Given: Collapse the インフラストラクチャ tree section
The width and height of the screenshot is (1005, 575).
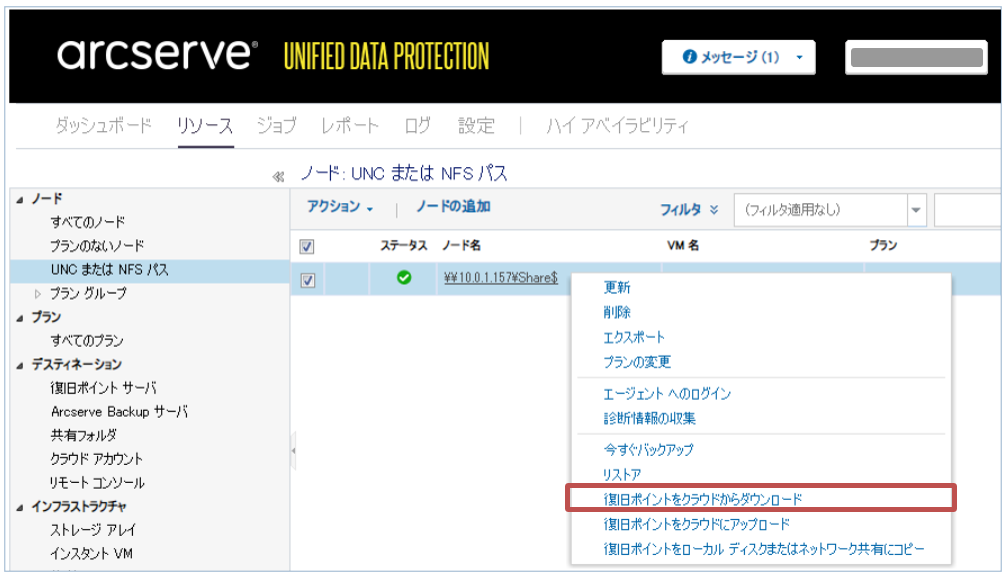Looking at the screenshot, I should point(20,508).
